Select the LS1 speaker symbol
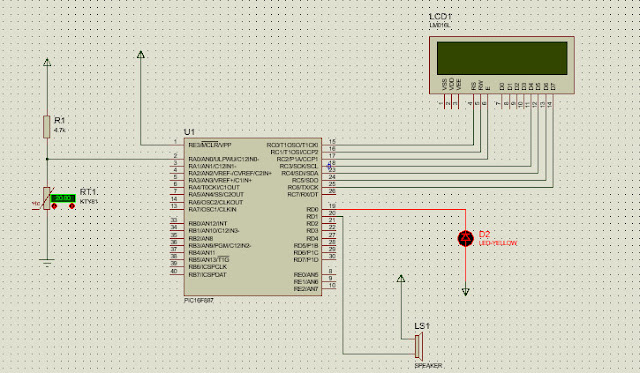640x373 pixels. [x=419, y=346]
